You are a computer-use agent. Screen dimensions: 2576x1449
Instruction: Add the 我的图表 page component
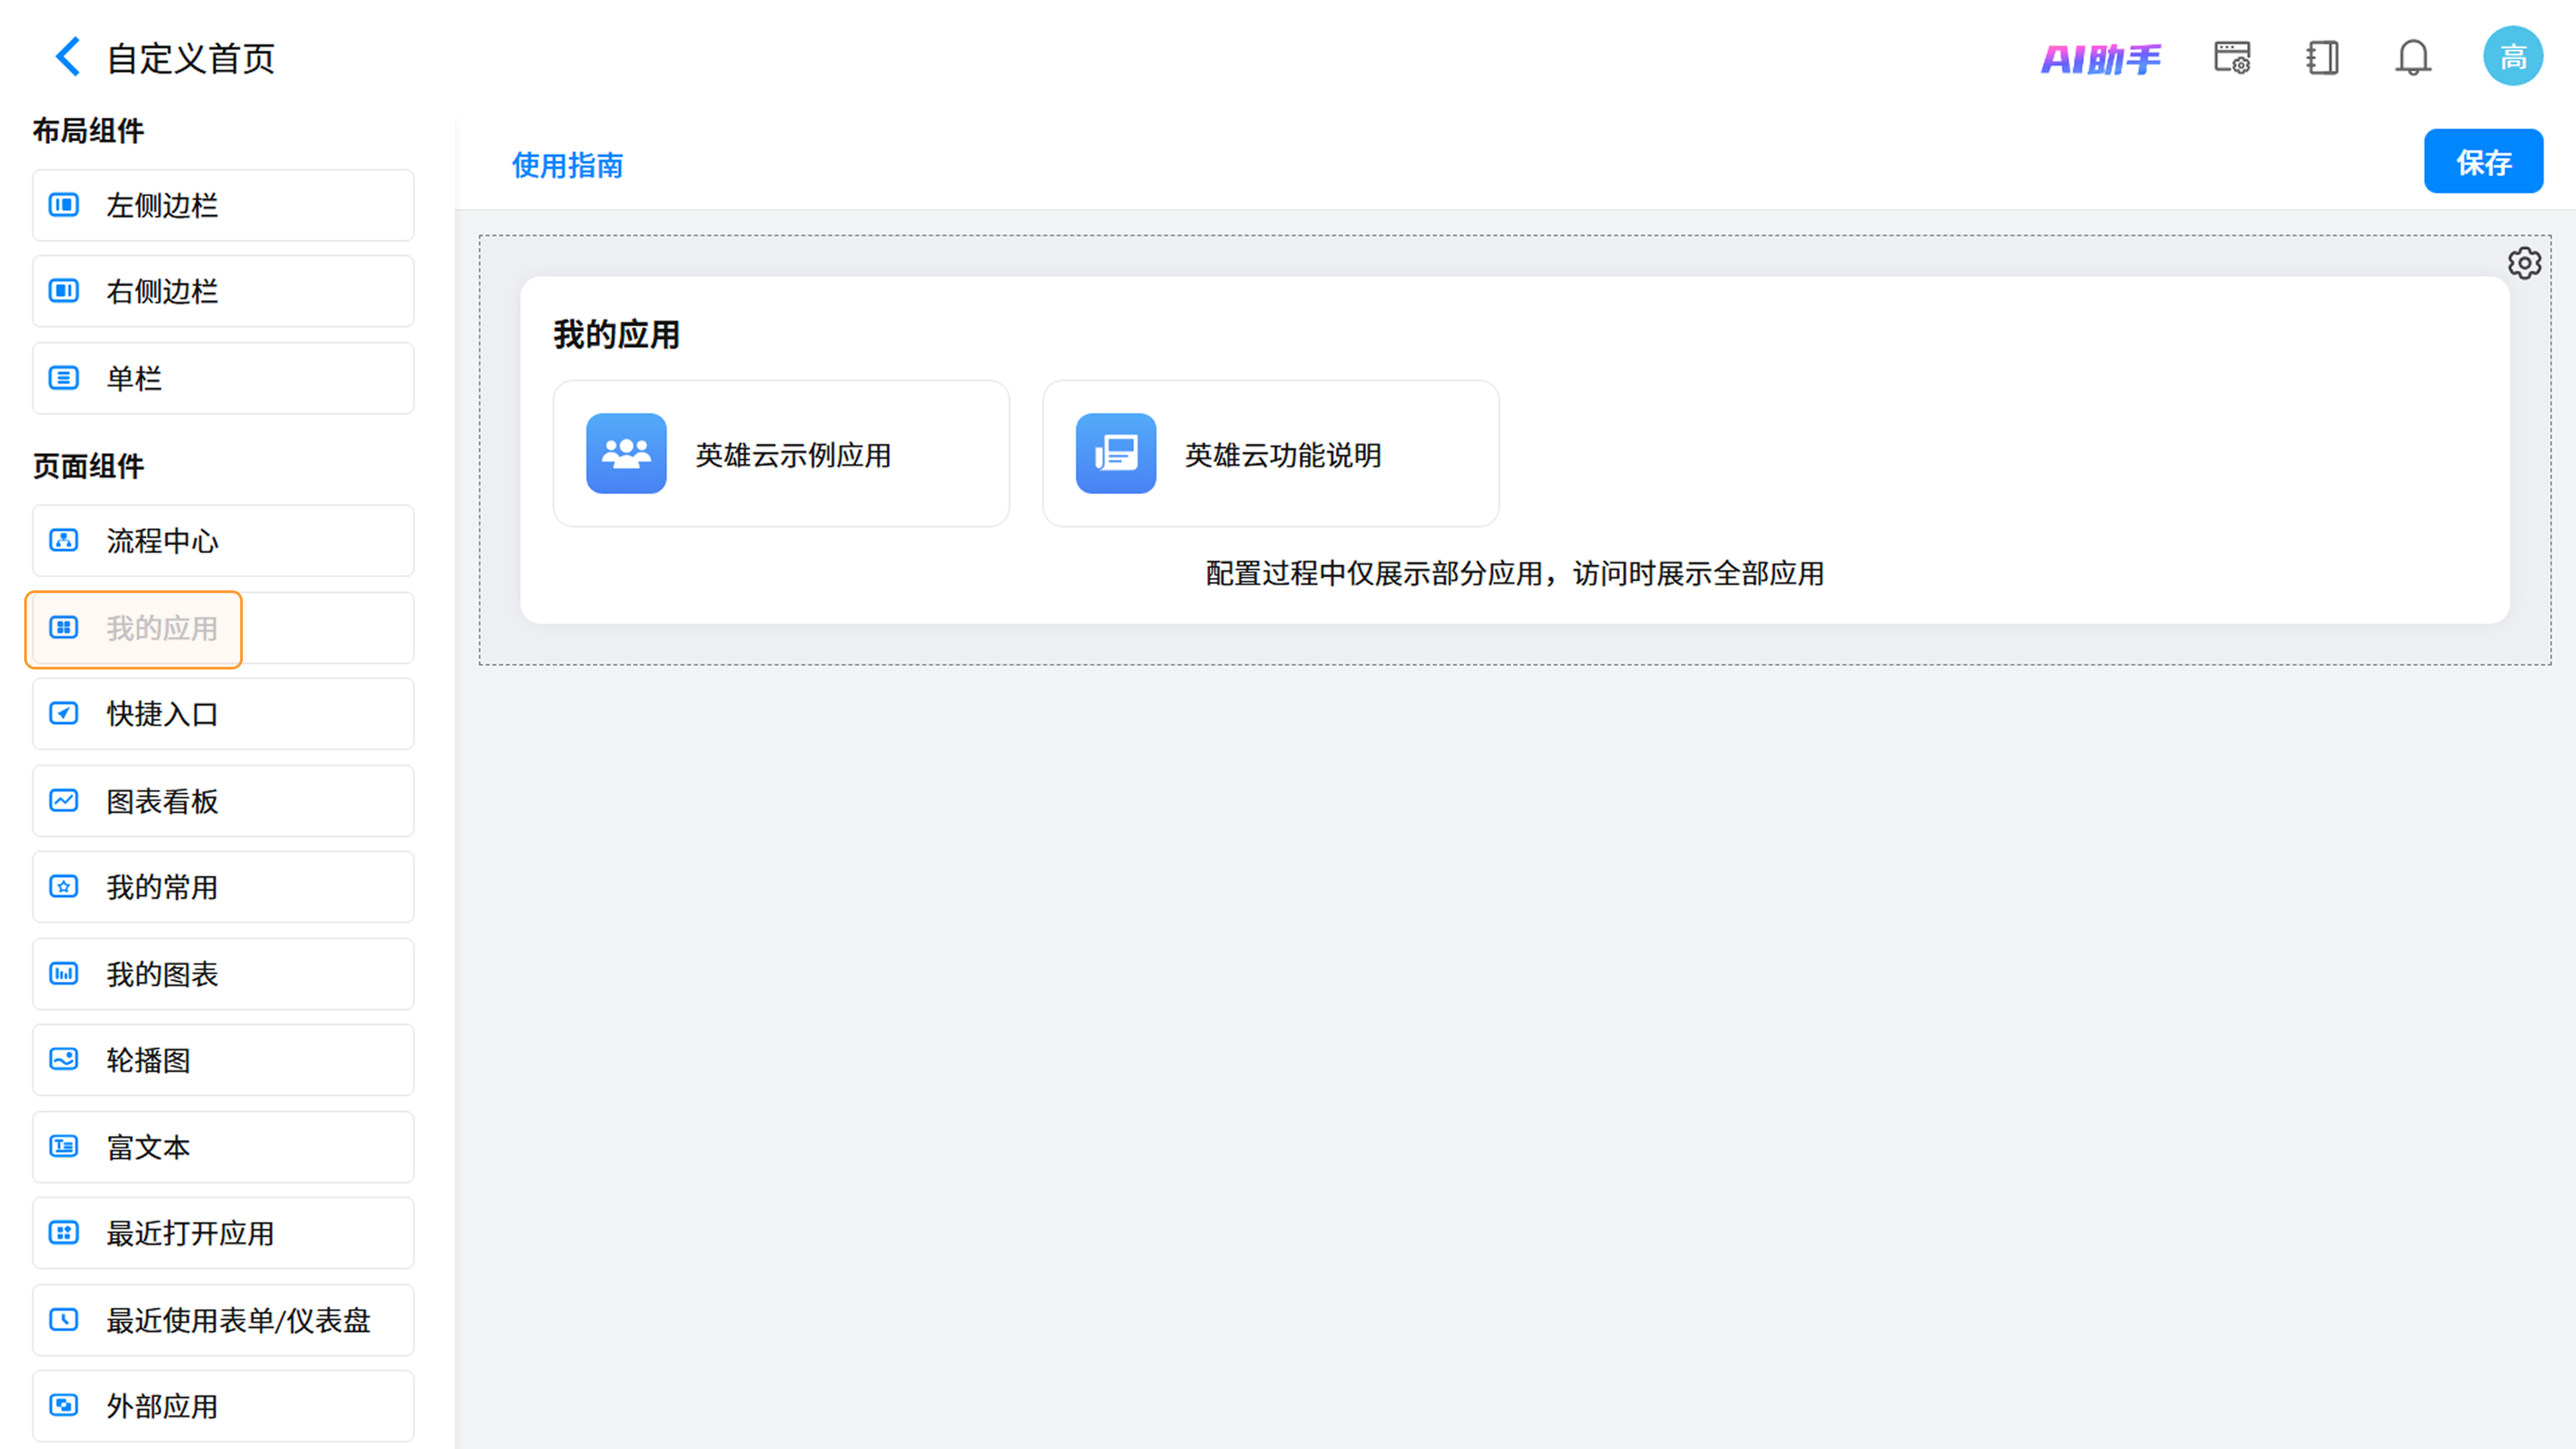click(x=223, y=974)
